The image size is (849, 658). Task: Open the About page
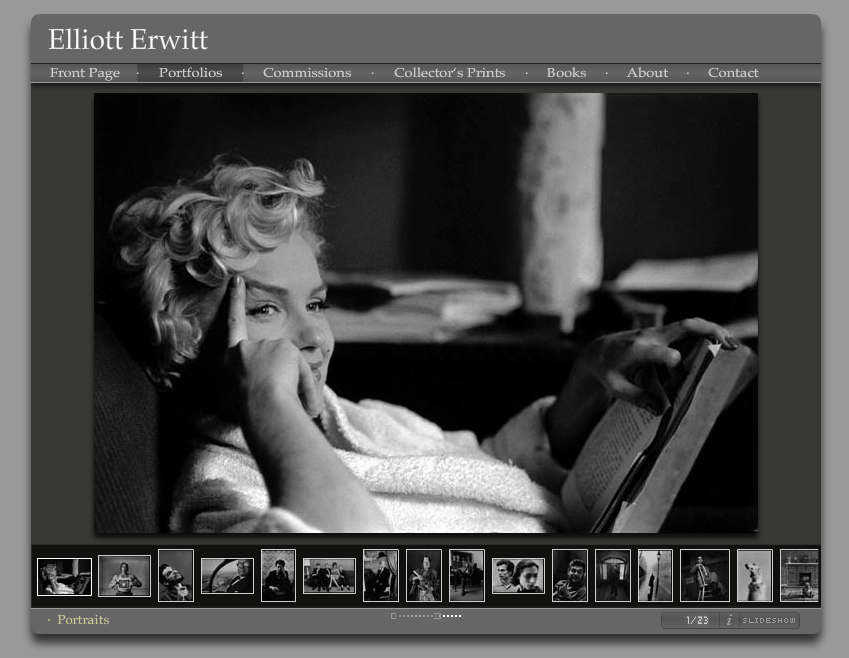tap(647, 73)
